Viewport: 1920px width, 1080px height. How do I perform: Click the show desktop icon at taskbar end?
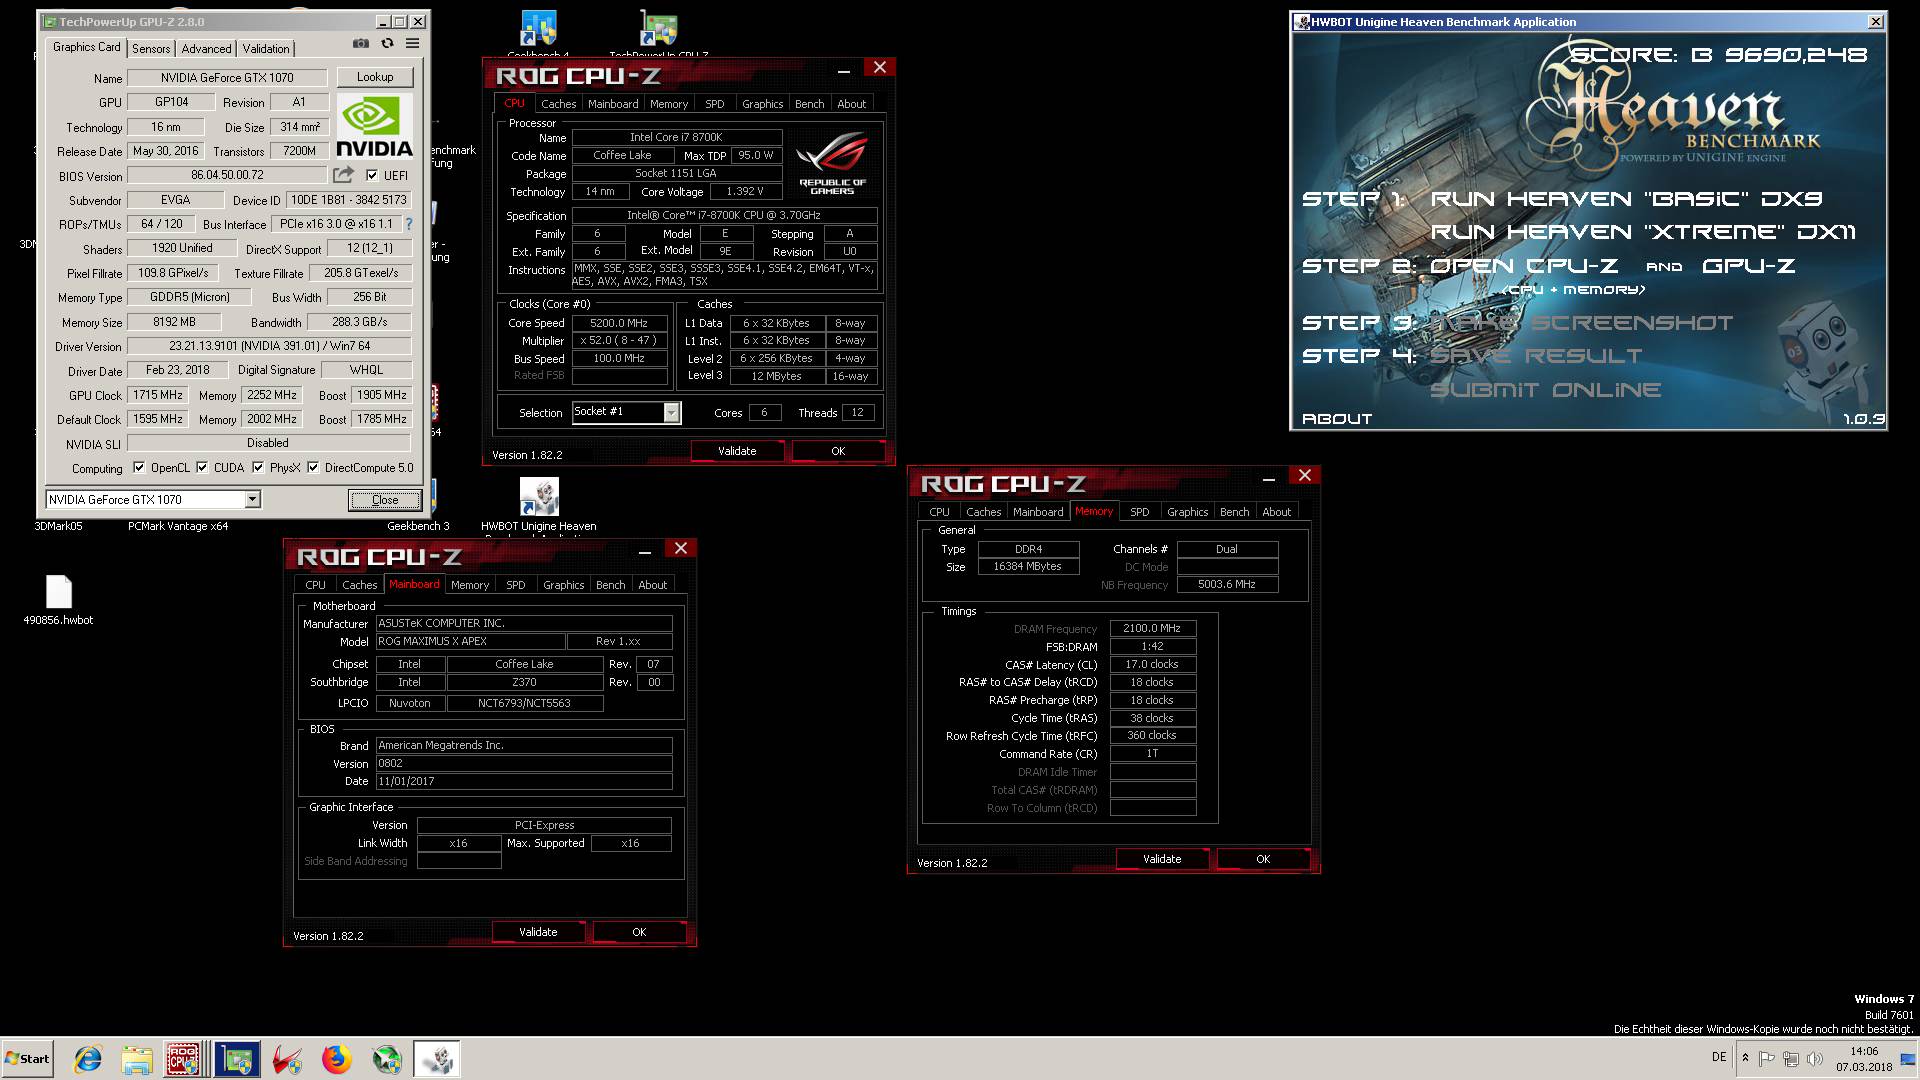(1908, 1059)
